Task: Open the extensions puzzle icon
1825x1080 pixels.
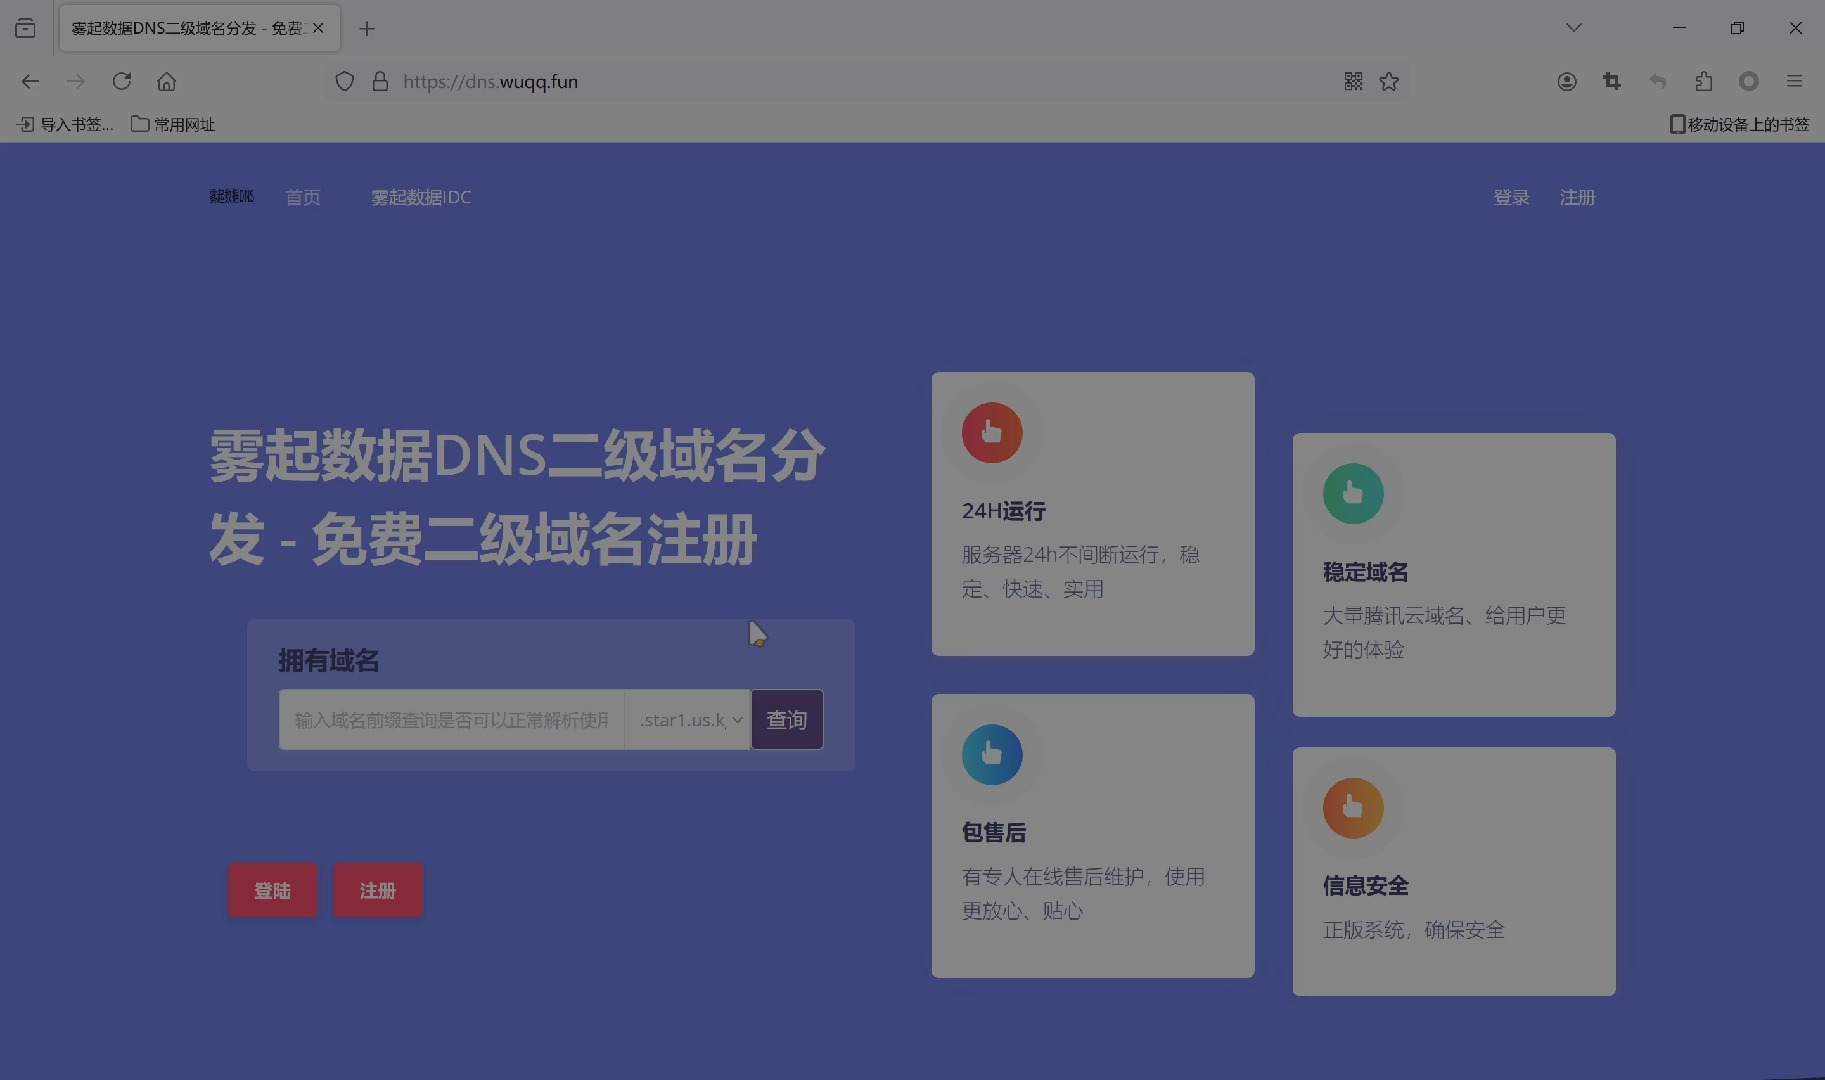Action: click(x=1704, y=81)
